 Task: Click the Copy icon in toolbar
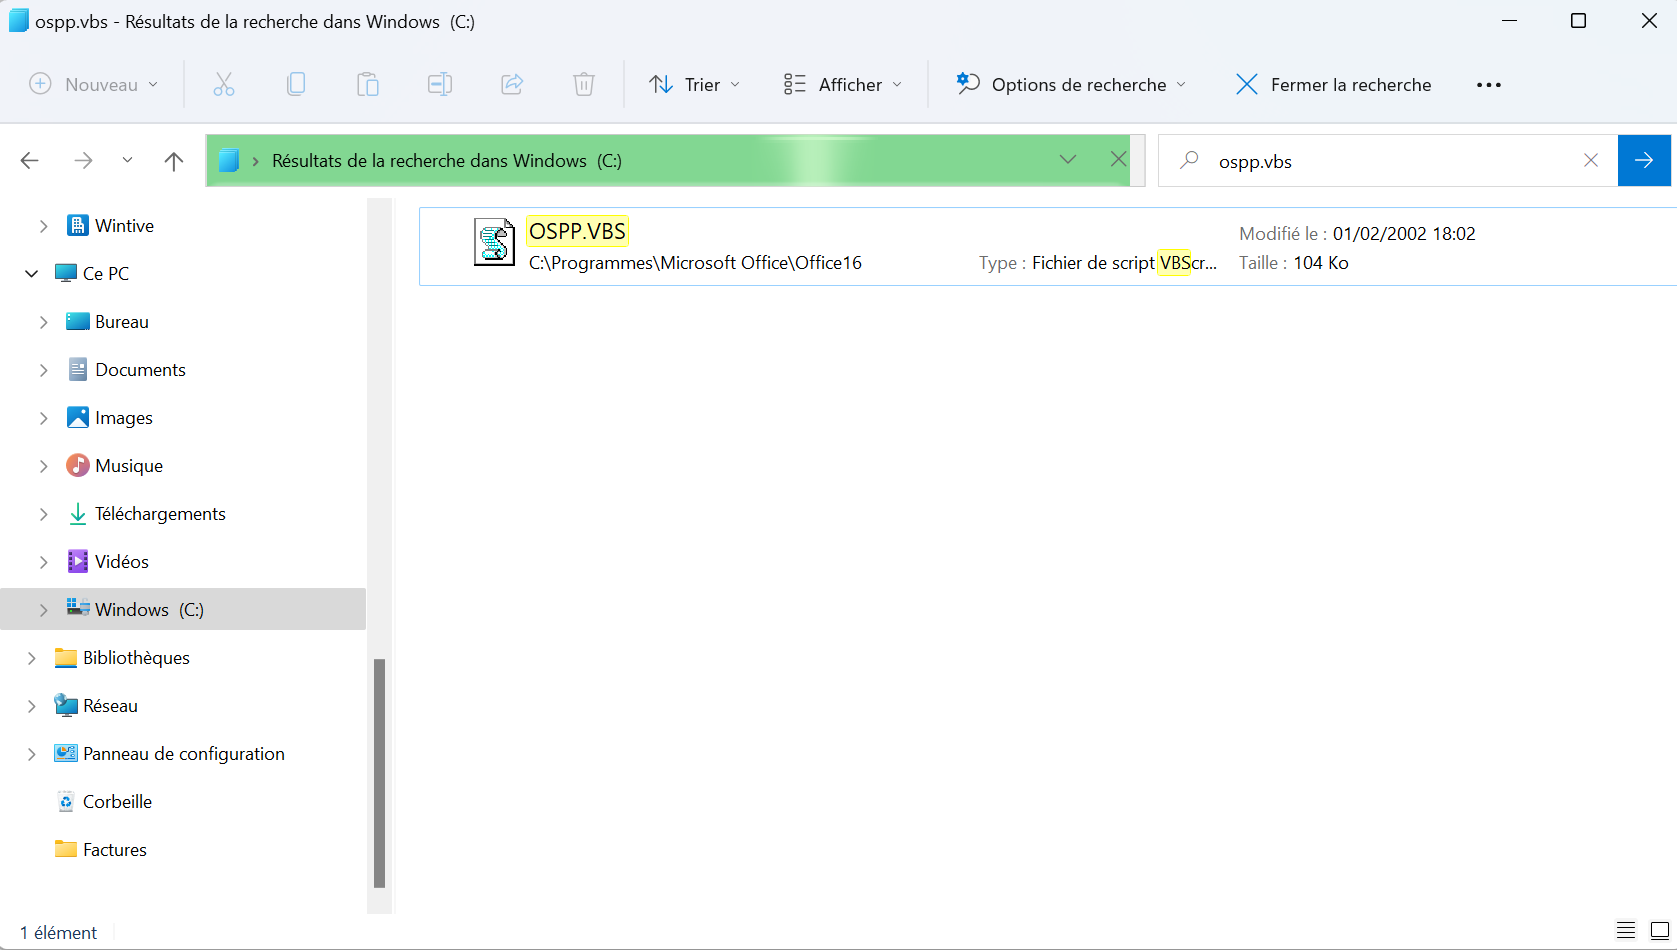click(x=296, y=85)
